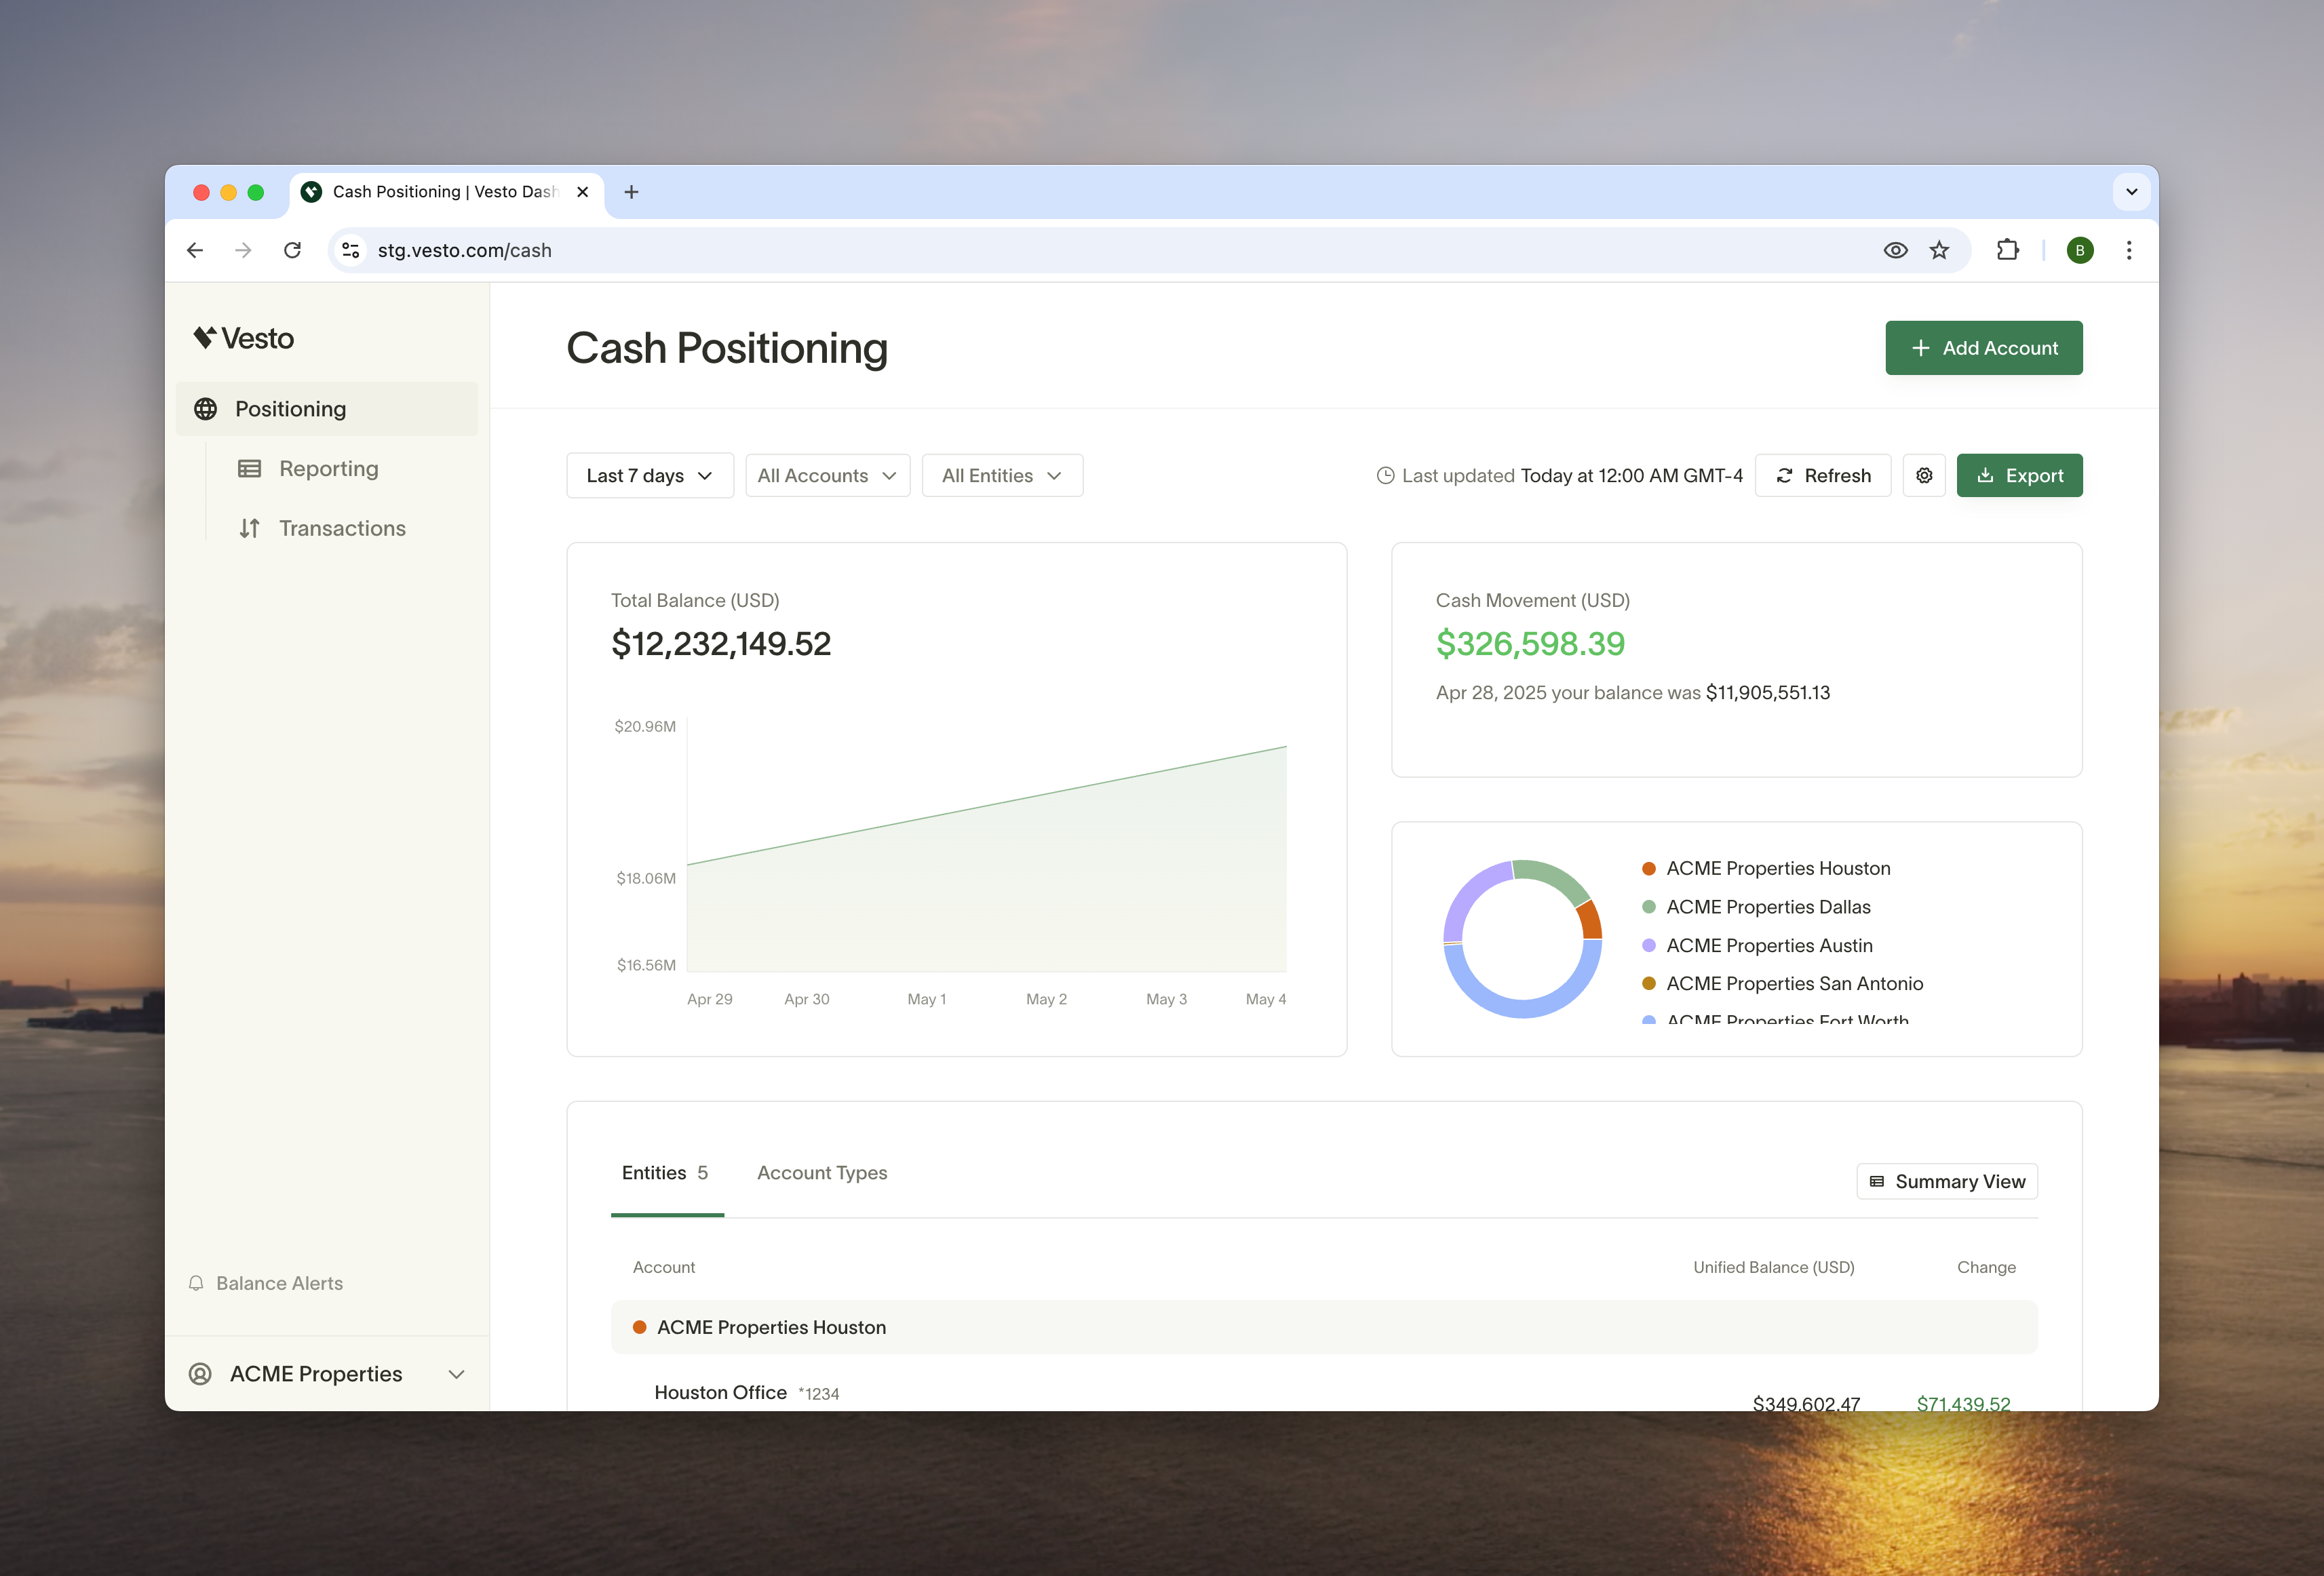2324x1576 pixels.
Task: Toggle ACME Properties Dallas in chart legend
Action: (1767, 907)
